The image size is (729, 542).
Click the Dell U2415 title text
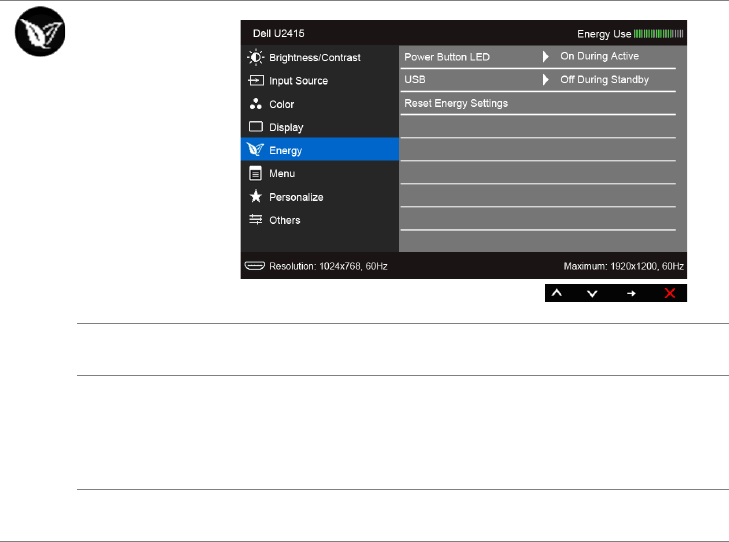coord(278,33)
